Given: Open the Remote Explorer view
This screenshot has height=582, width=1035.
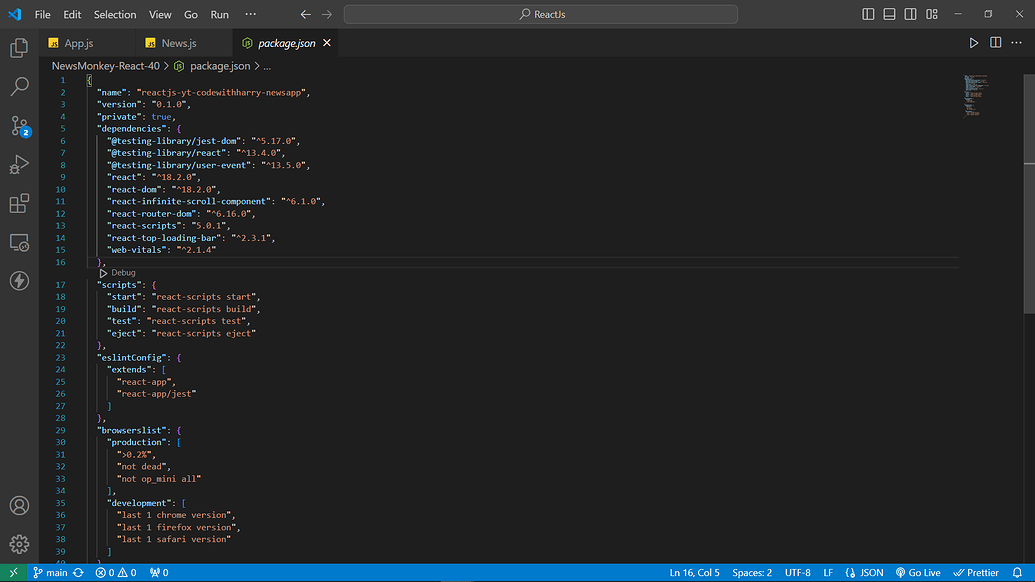Looking at the screenshot, I should click(x=19, y=243).
